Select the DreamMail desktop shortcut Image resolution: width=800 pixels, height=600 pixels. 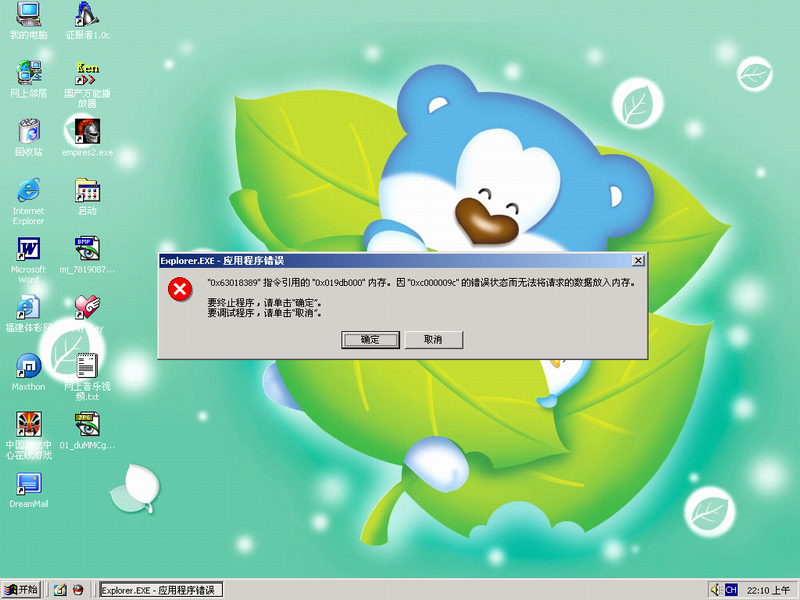(29, 489)
